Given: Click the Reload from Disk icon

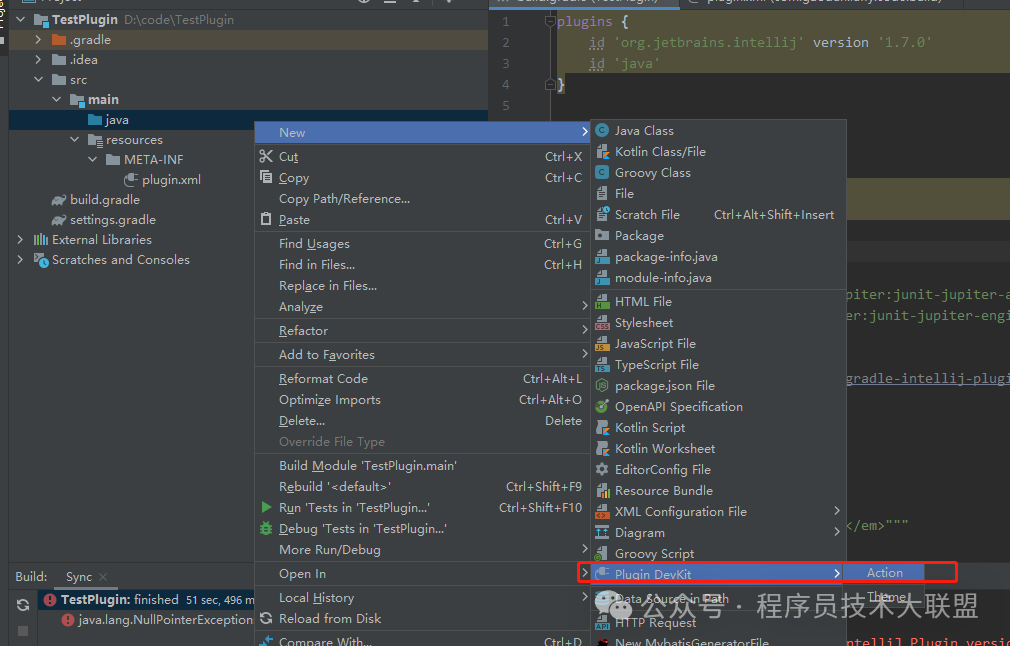Looking at the screenshot, I should tap(266, 618).
